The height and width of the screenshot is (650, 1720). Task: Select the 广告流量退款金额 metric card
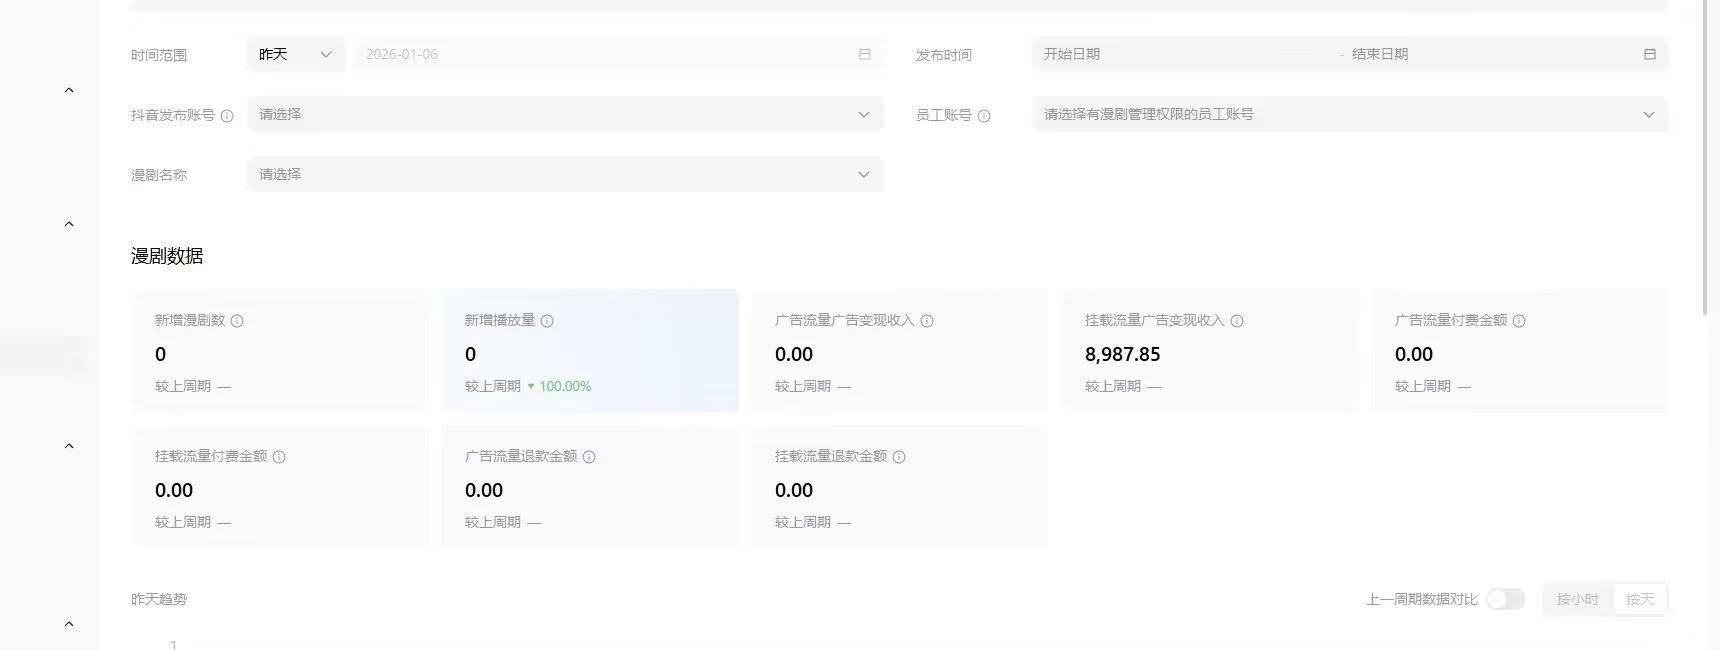point(590,487)
